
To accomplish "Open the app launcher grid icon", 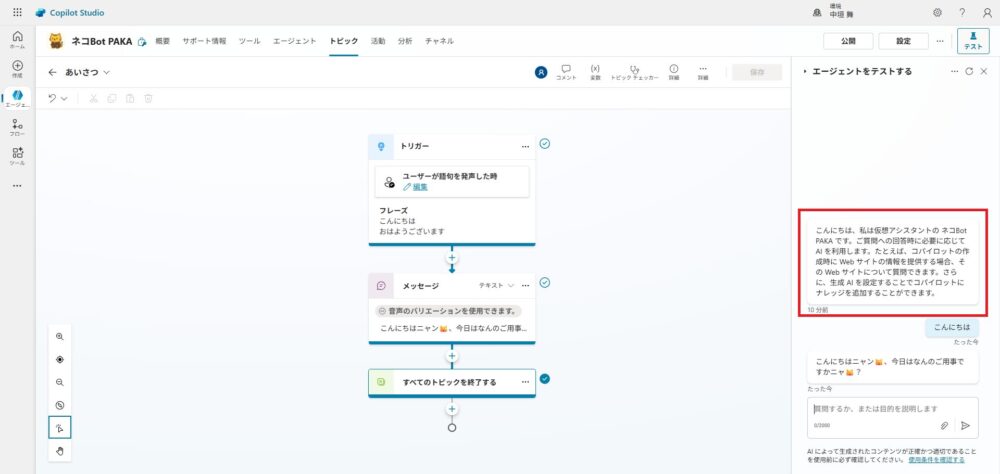I will click(17, 12).
